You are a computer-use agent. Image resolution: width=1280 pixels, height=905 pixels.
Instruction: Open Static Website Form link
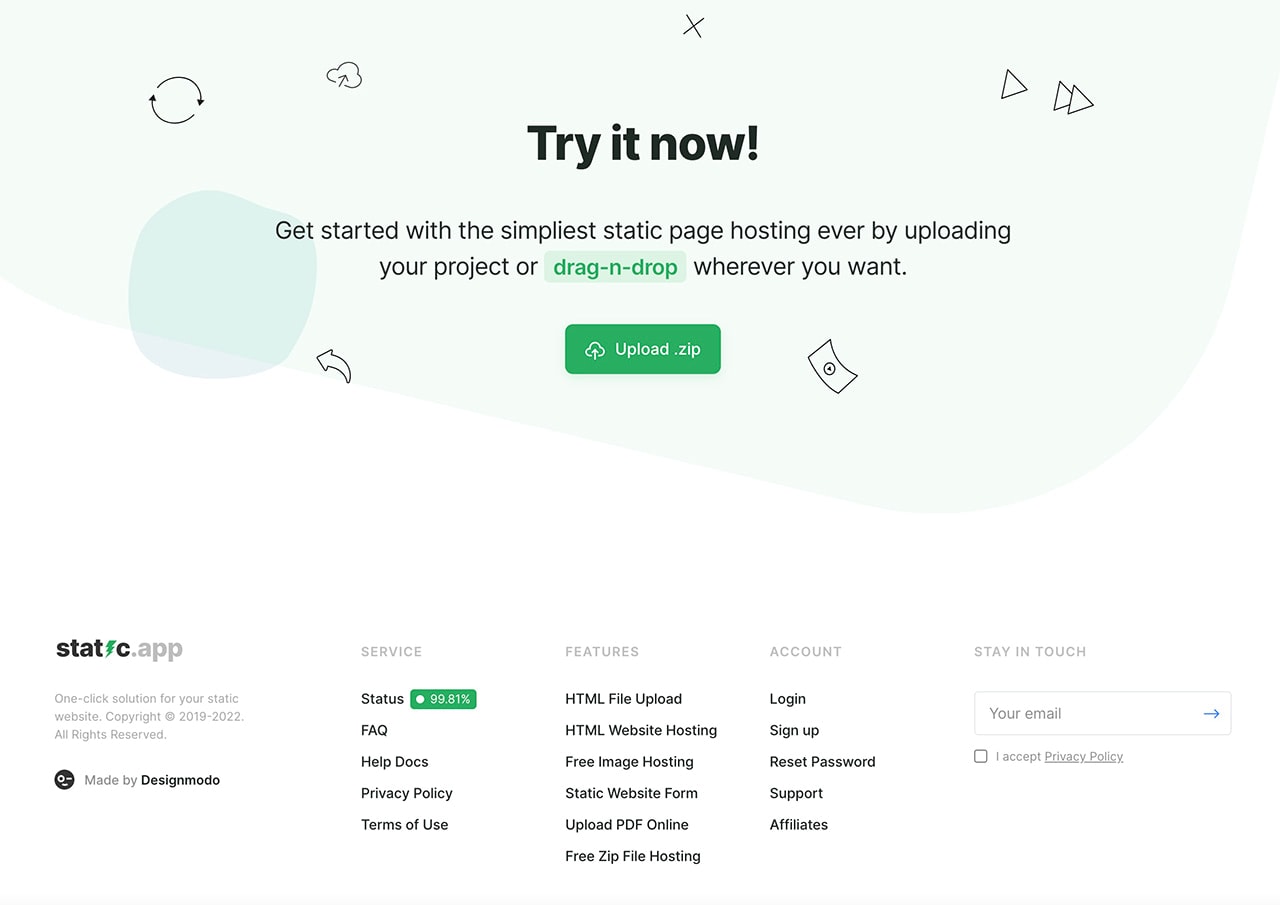click(x=631, y=793)
